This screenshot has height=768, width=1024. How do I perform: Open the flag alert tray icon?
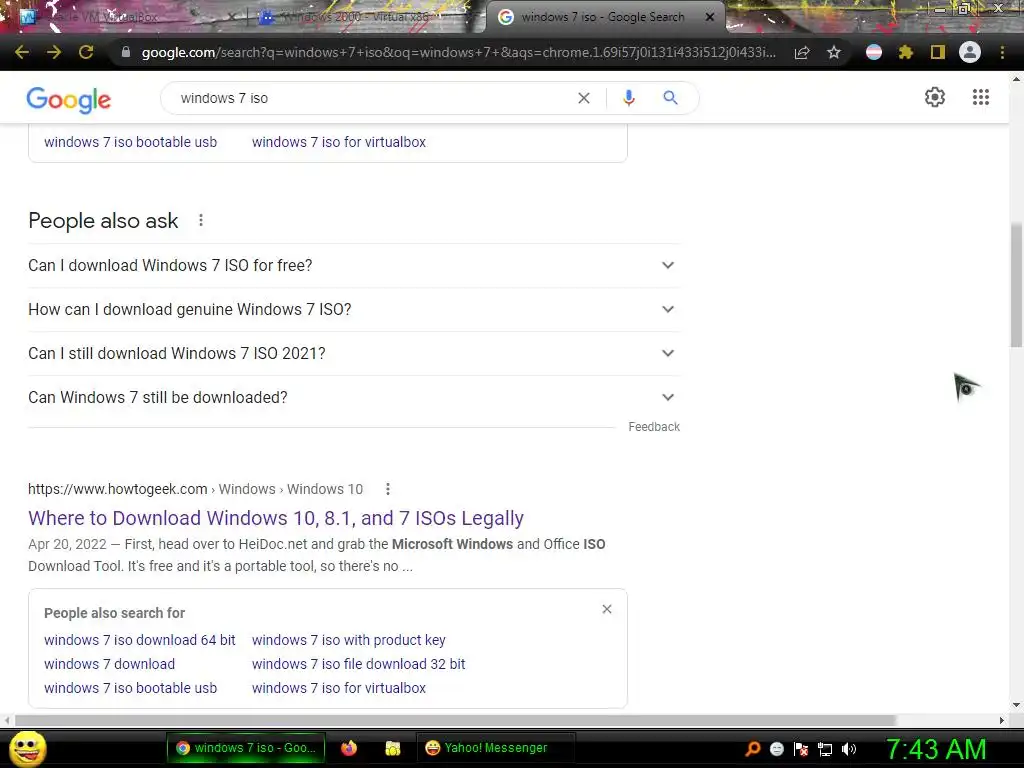(801, 749)
